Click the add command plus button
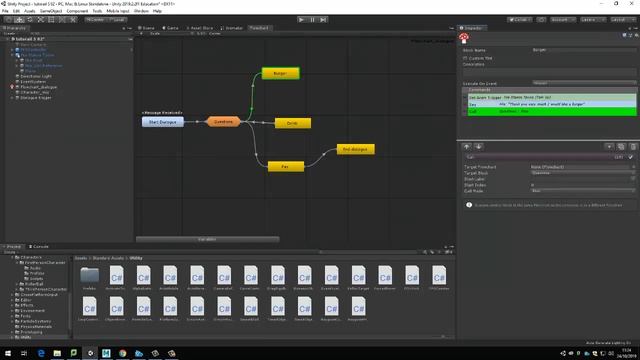This screenshot has height=360, width=640. [609, 147]
